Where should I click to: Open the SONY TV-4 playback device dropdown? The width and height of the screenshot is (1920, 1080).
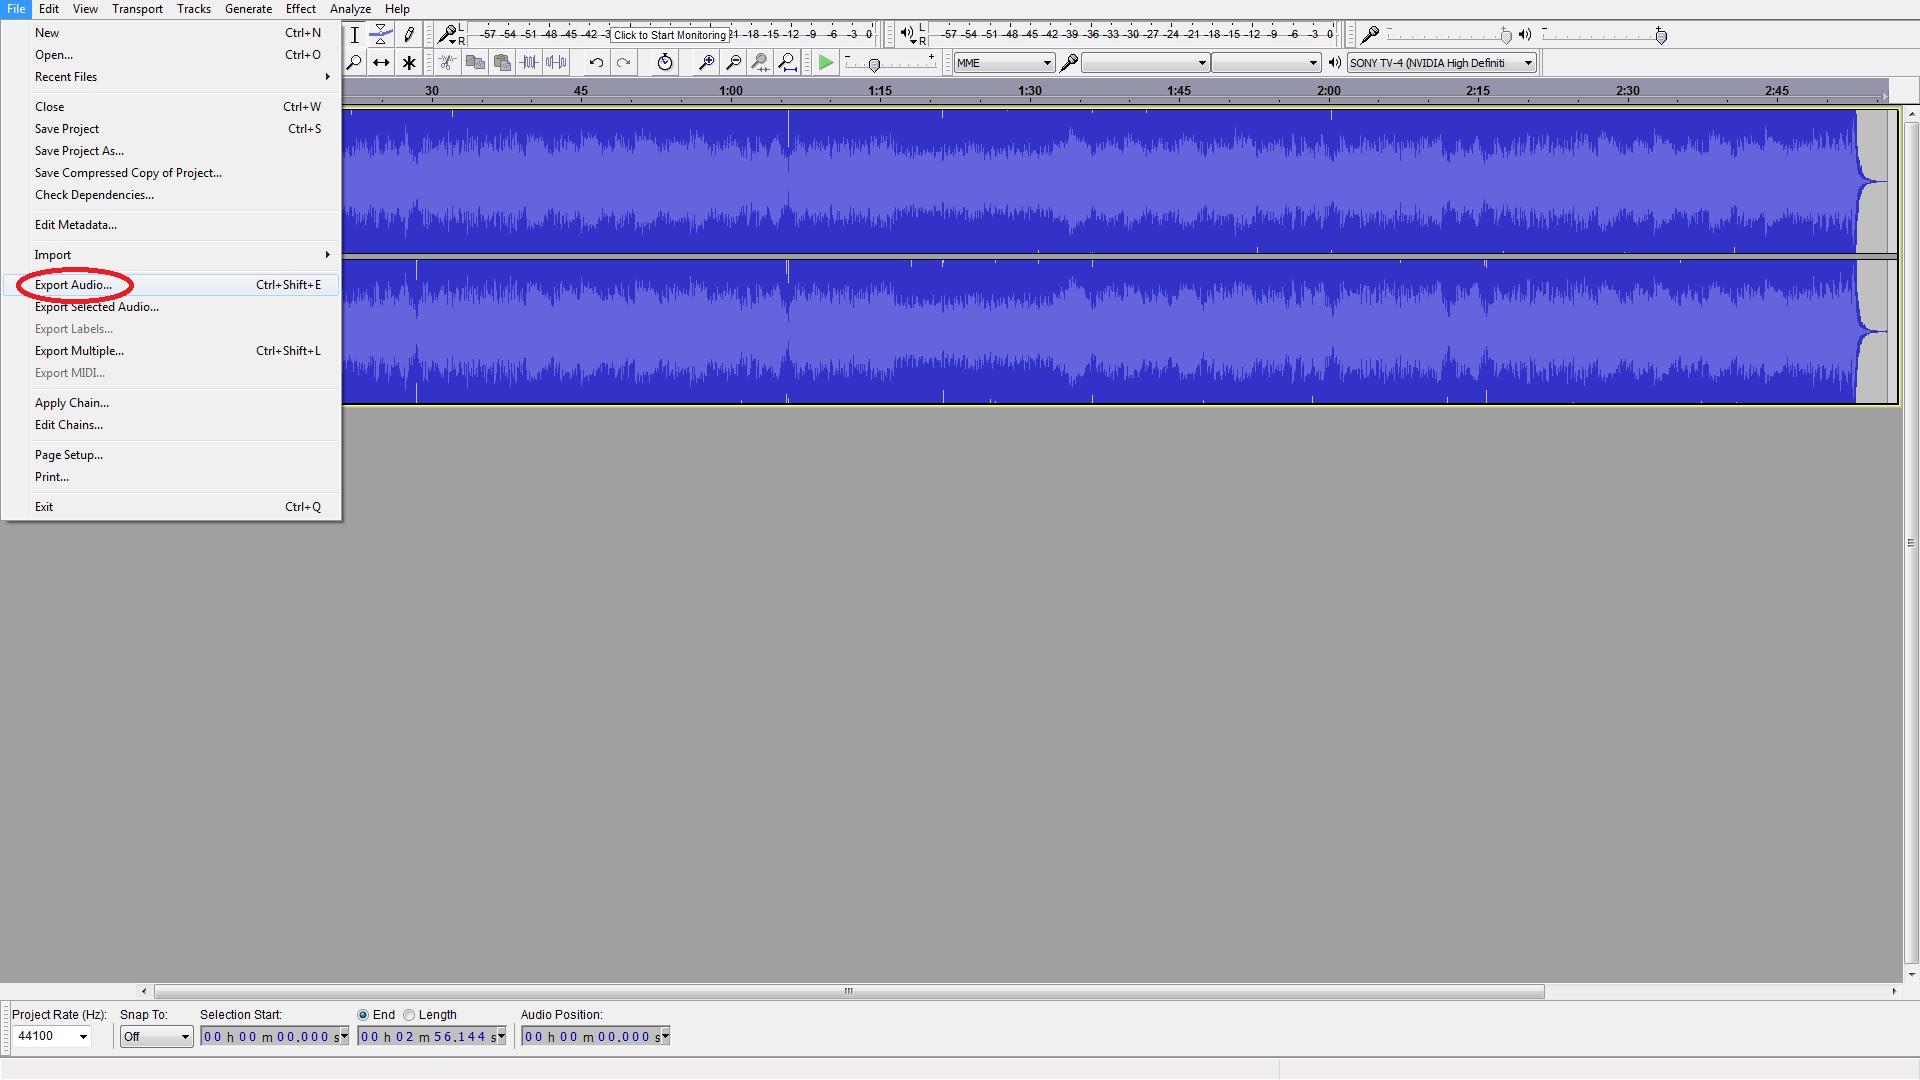(1441, 63)
